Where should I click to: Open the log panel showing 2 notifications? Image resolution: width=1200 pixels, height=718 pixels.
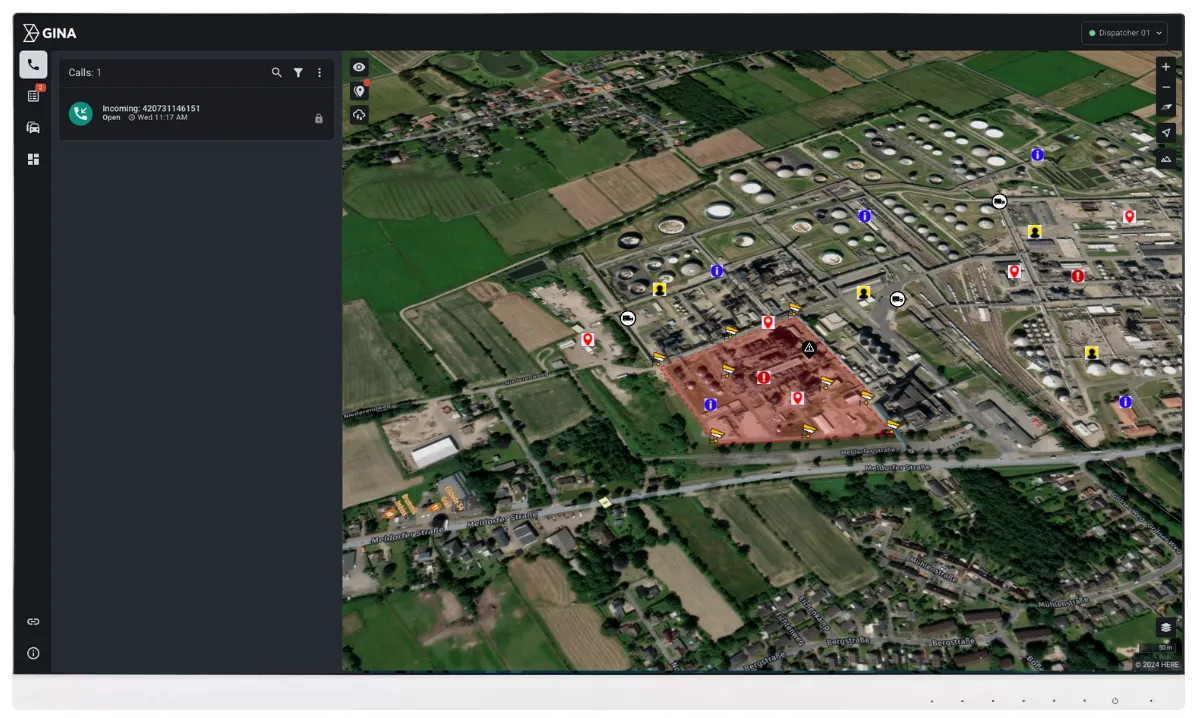click(33, 96)
